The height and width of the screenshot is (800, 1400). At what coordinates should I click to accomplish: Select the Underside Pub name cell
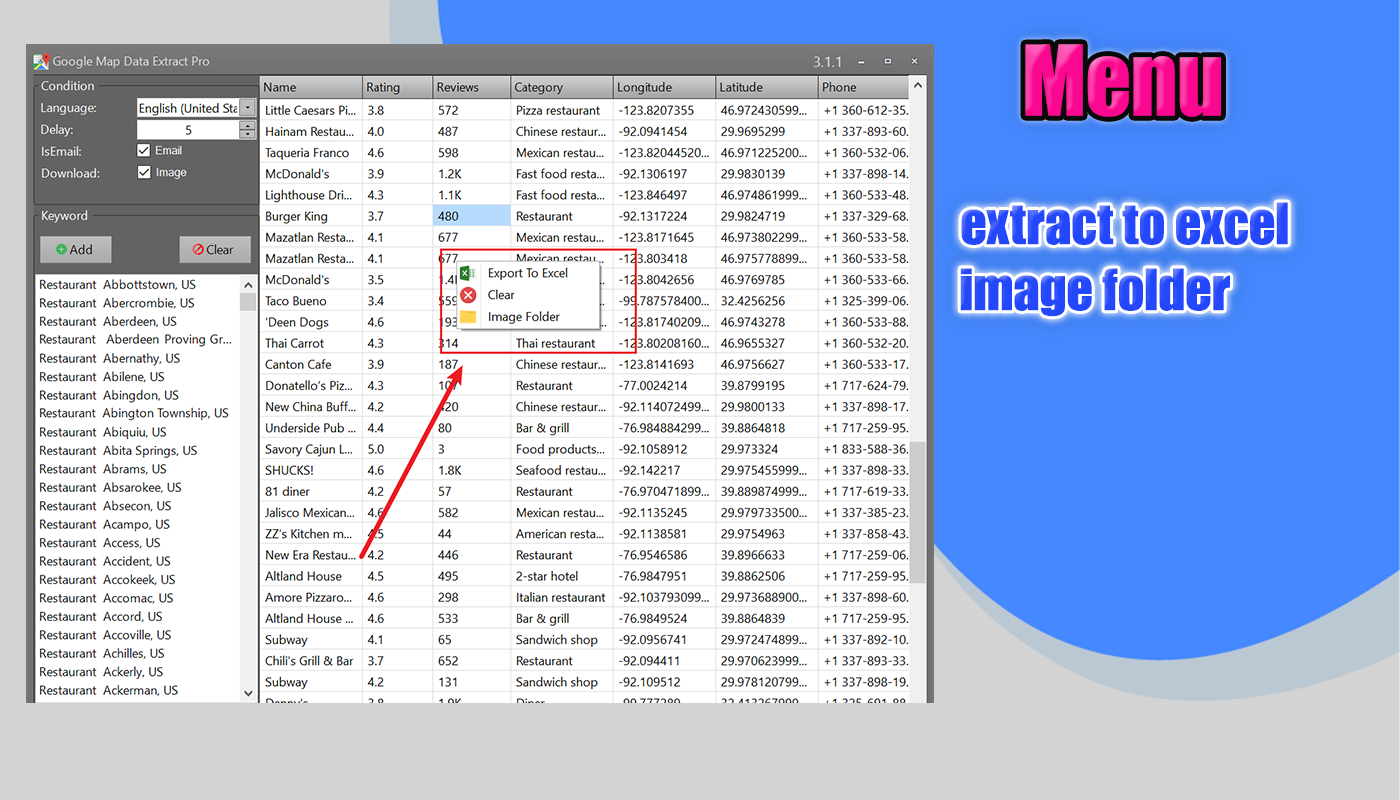tap(311, 428)
